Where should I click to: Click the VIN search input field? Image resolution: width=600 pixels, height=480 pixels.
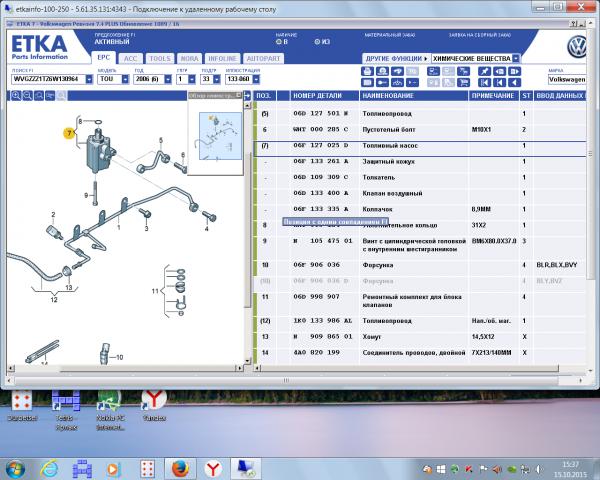click(48, 79)
